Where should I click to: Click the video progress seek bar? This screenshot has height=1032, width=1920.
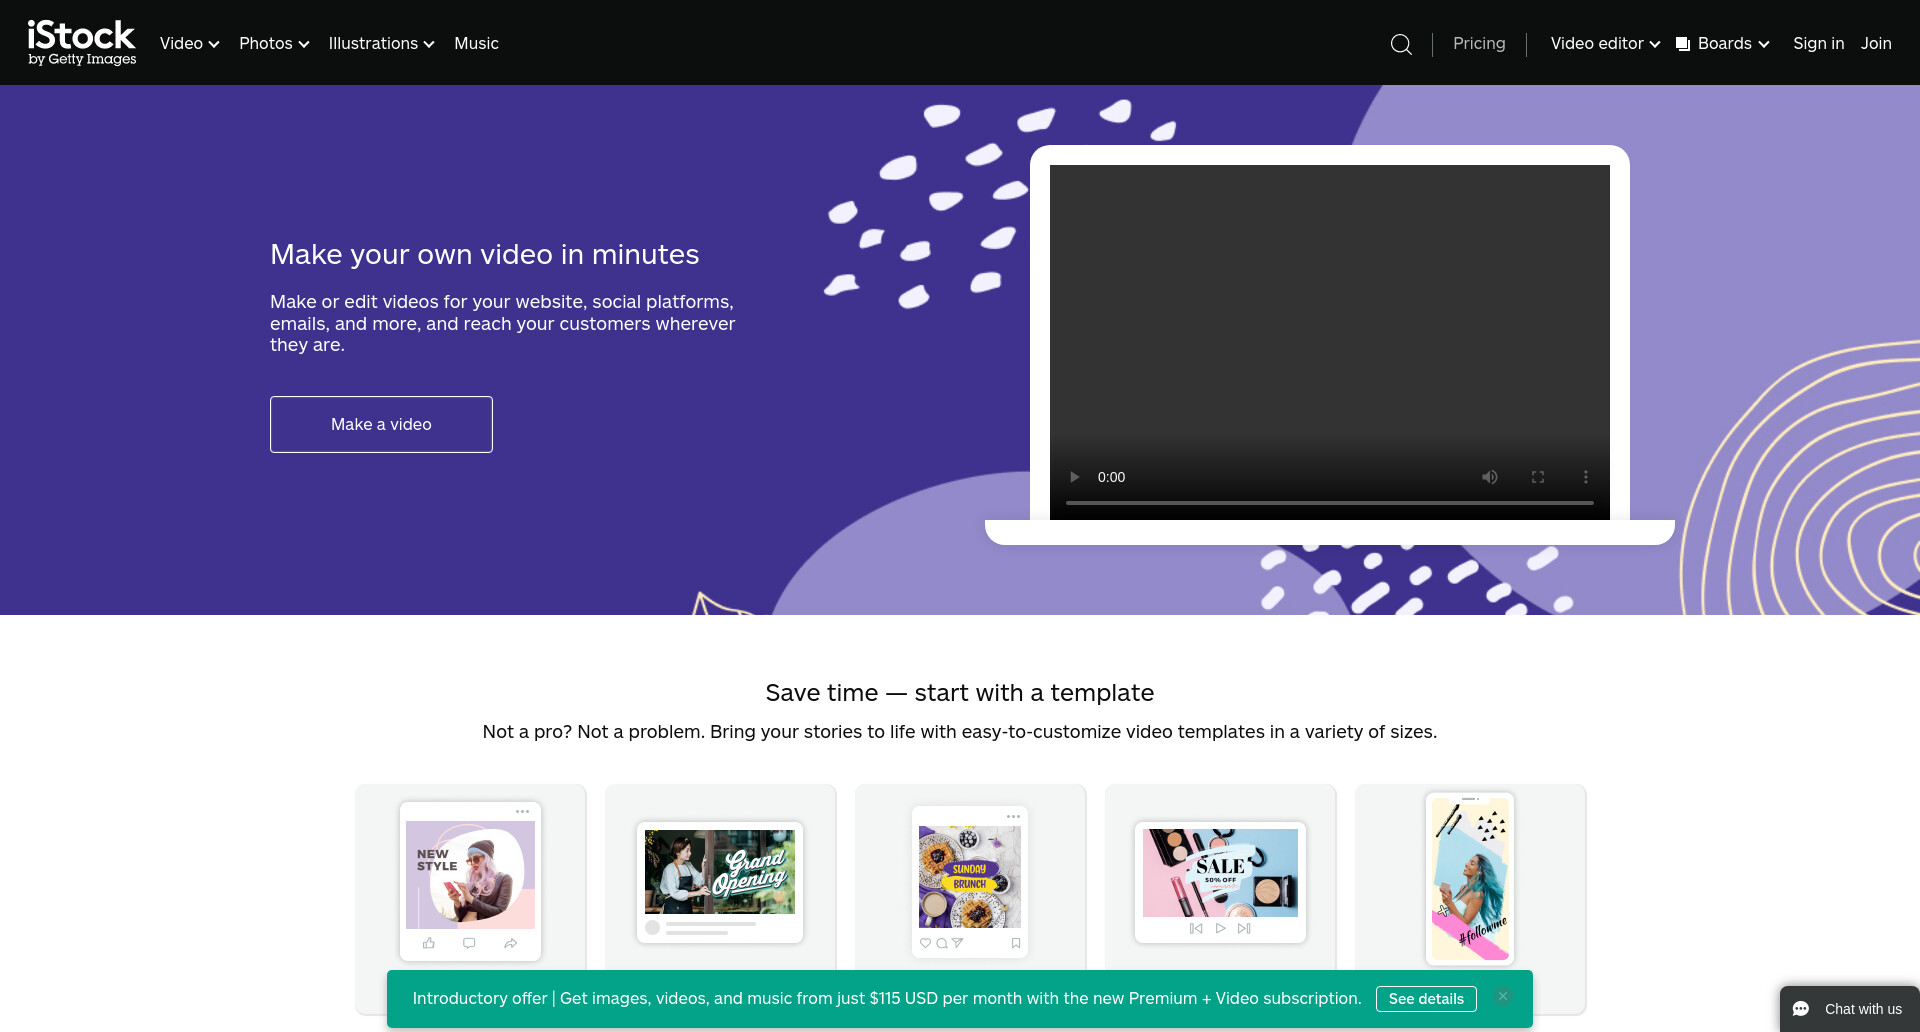pyautogui.click(x=1330, y=503)
